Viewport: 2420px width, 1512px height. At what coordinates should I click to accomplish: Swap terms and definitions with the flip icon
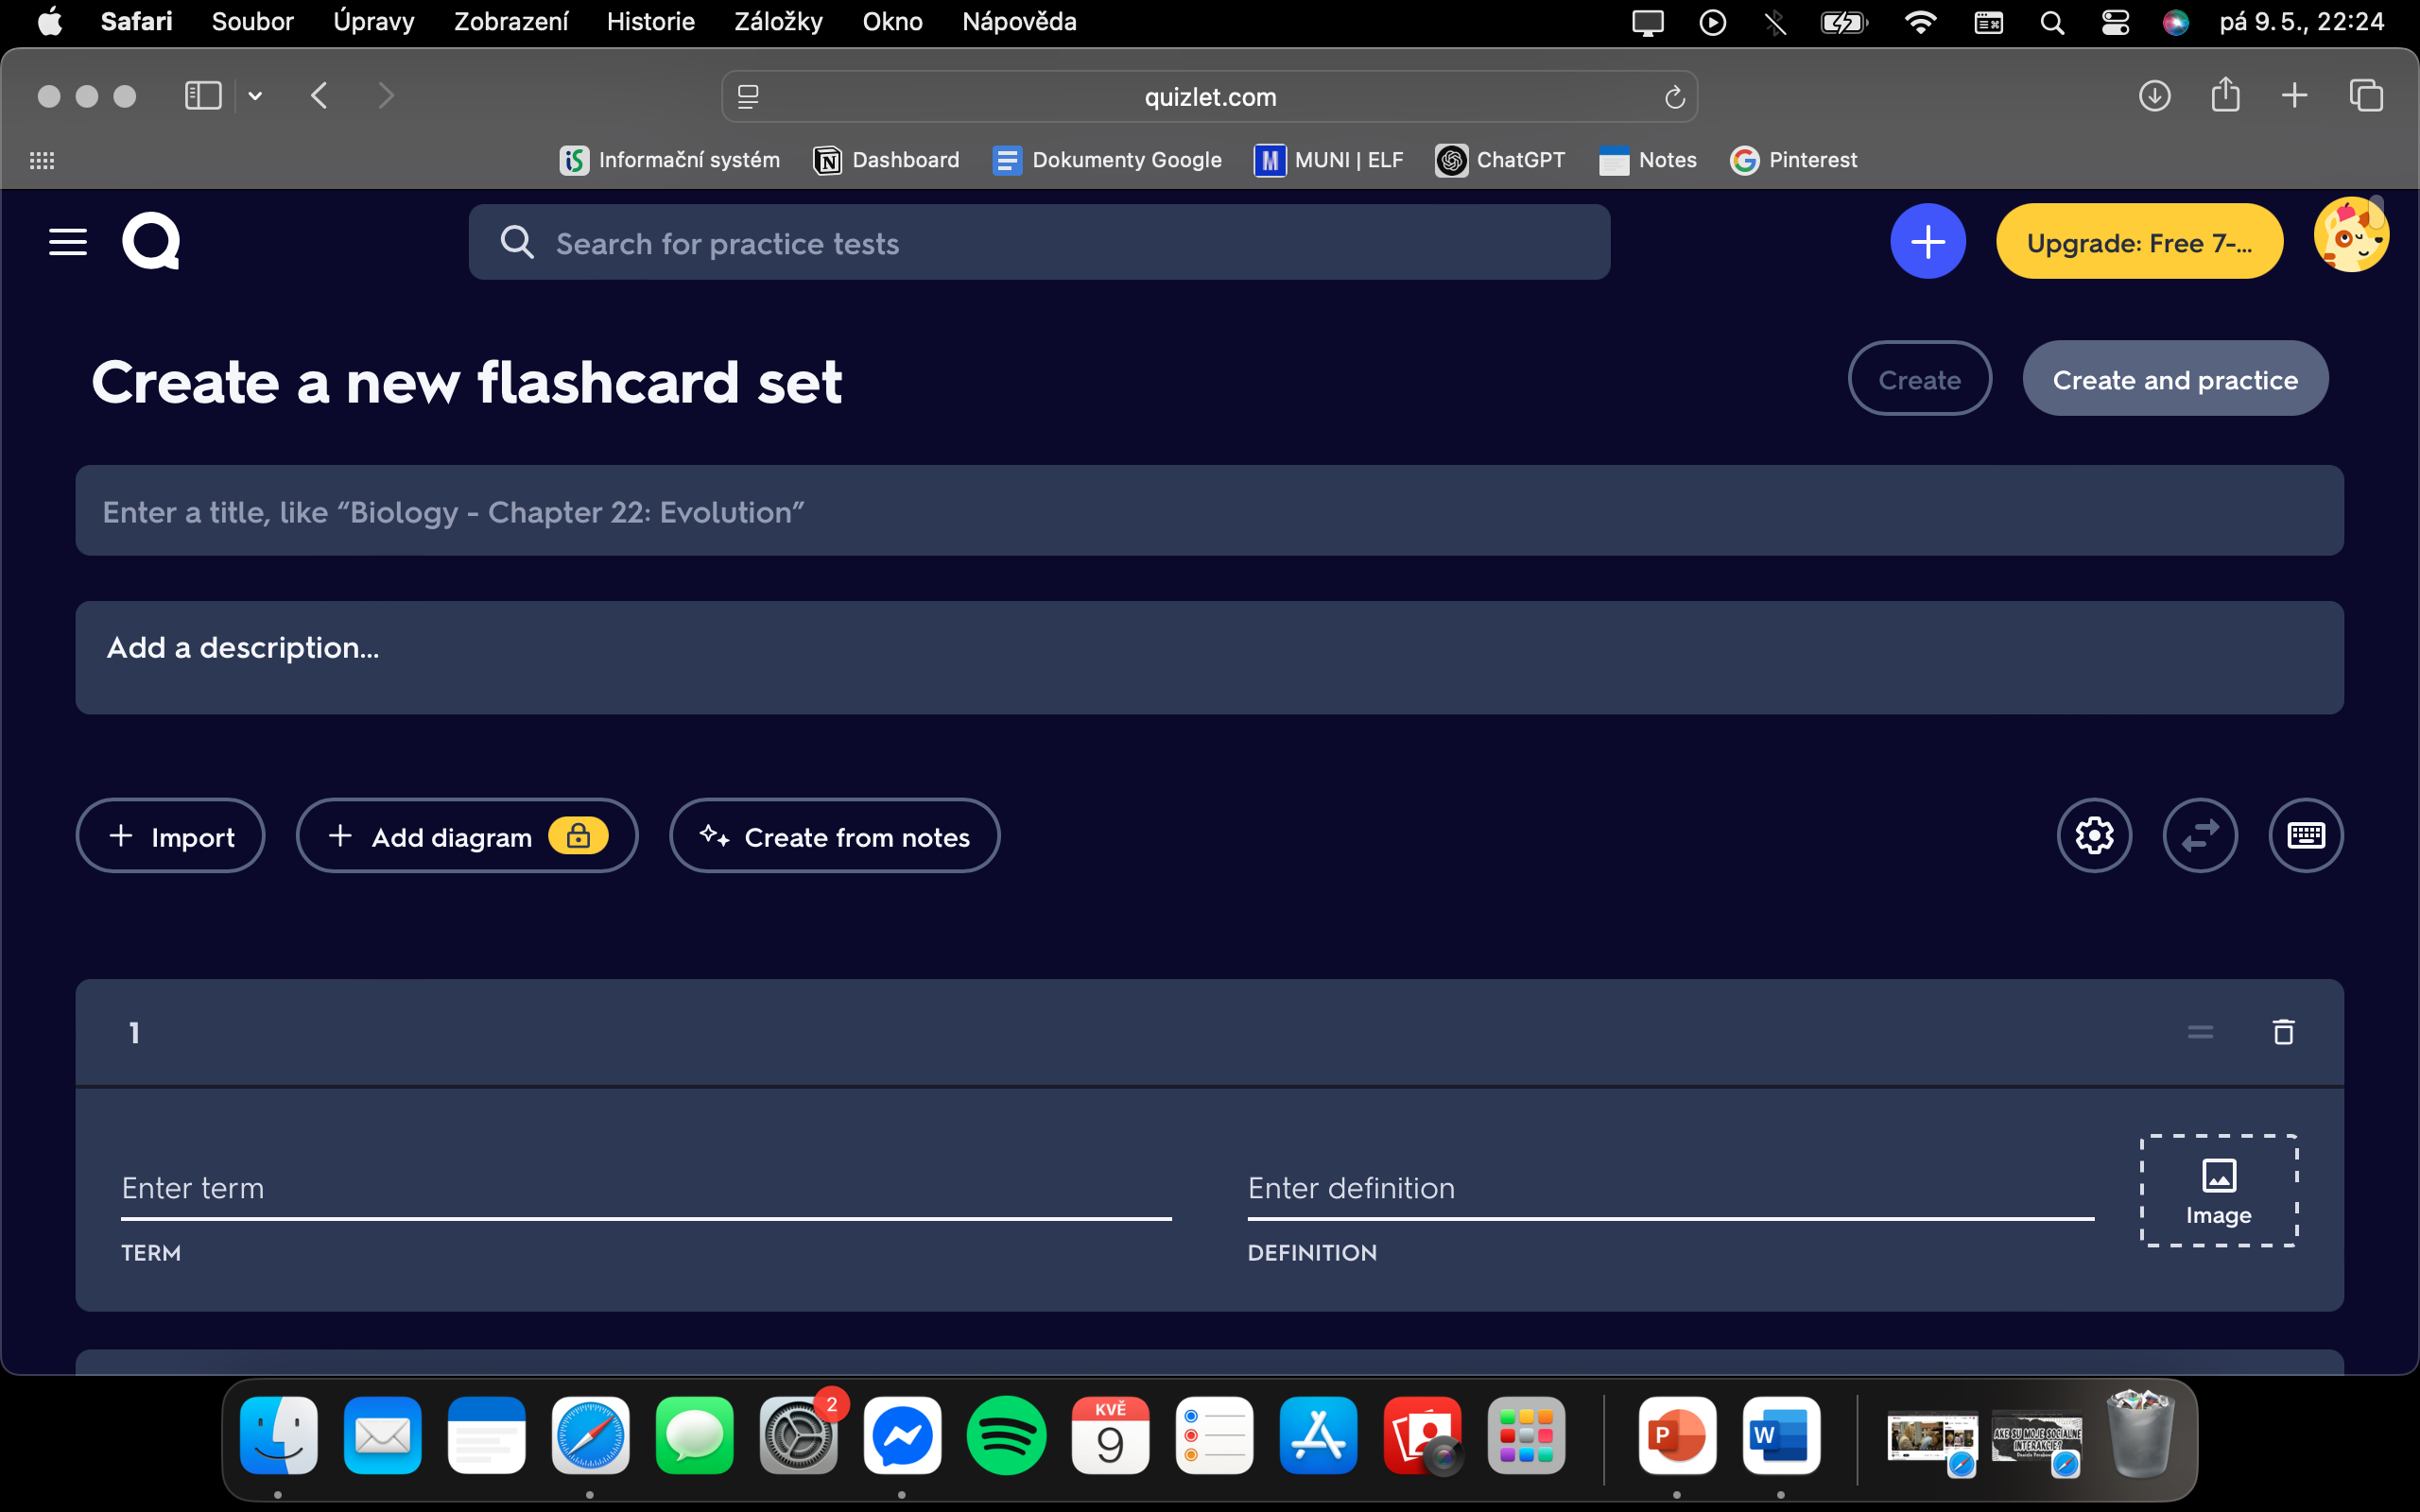pos(2200,835)
